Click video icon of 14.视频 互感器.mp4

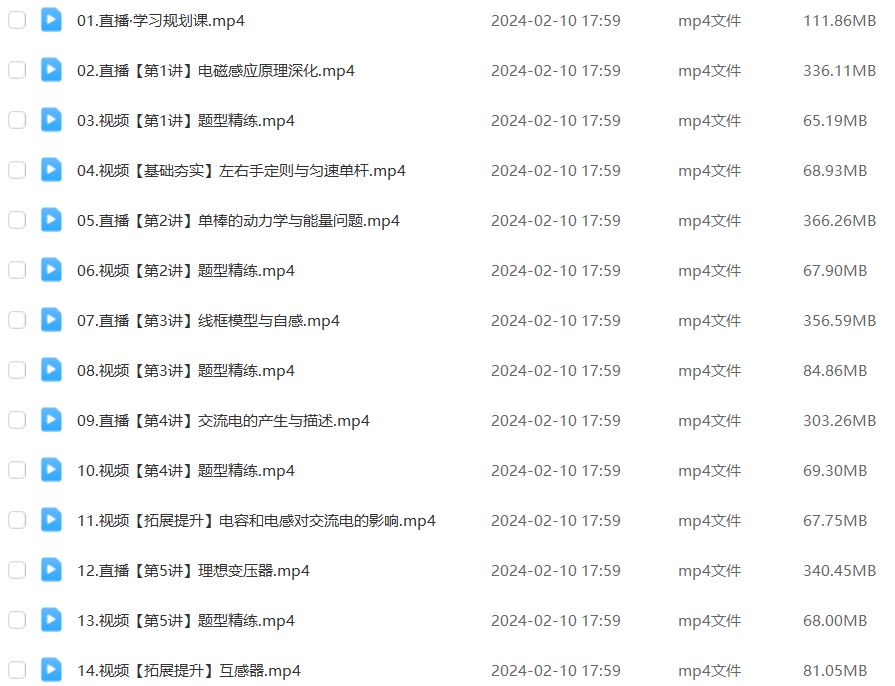[x=51, y=670]
